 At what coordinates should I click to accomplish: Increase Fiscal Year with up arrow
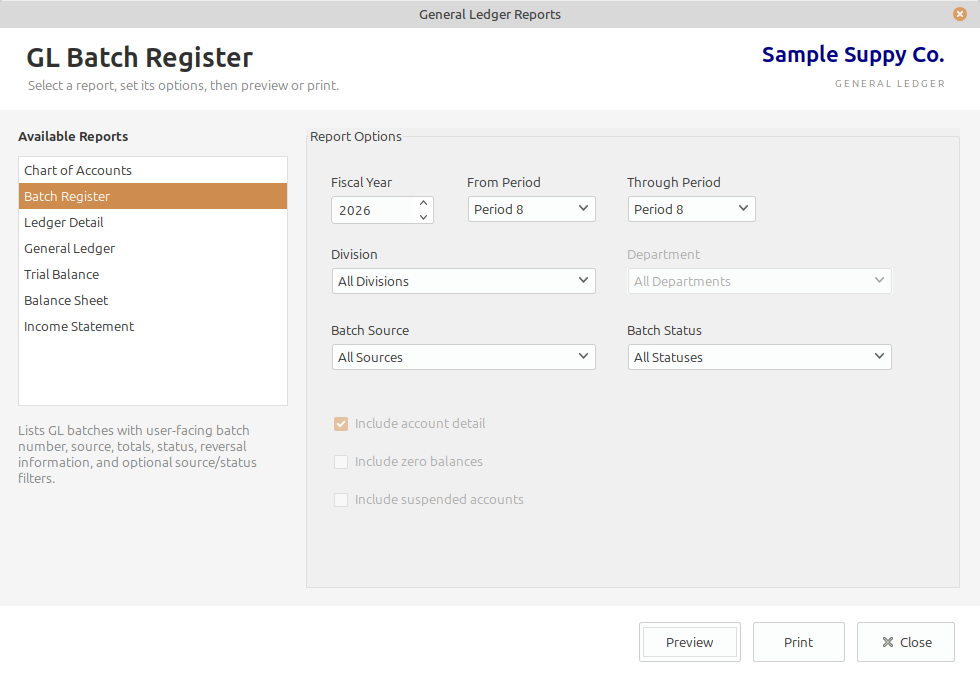423,203
